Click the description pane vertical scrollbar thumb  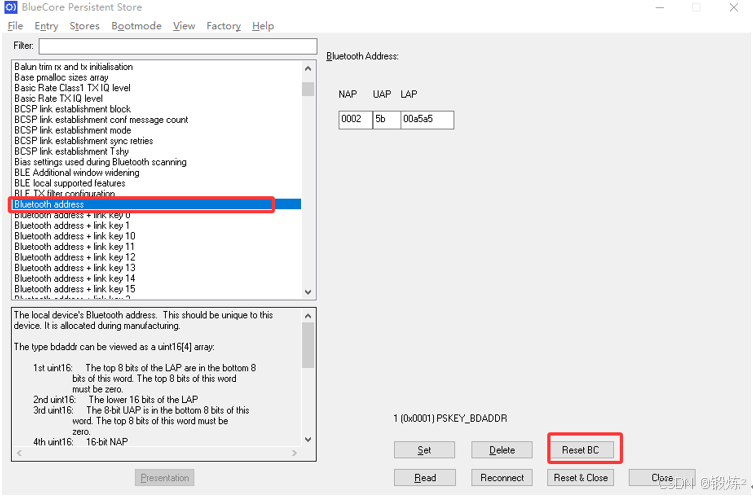coord(308,345)
